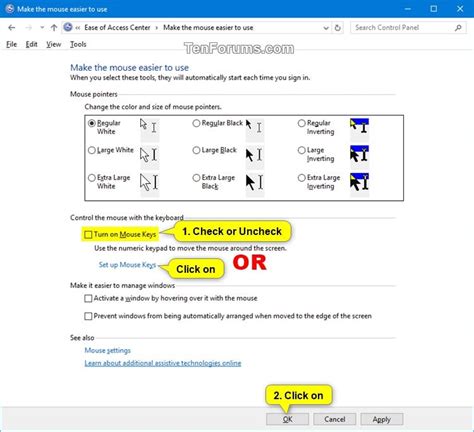The width and height of the screenshot is (474, 432).
Task: Click the search magnifier icon
Action: pyautogui.click(x=458, y=28)
